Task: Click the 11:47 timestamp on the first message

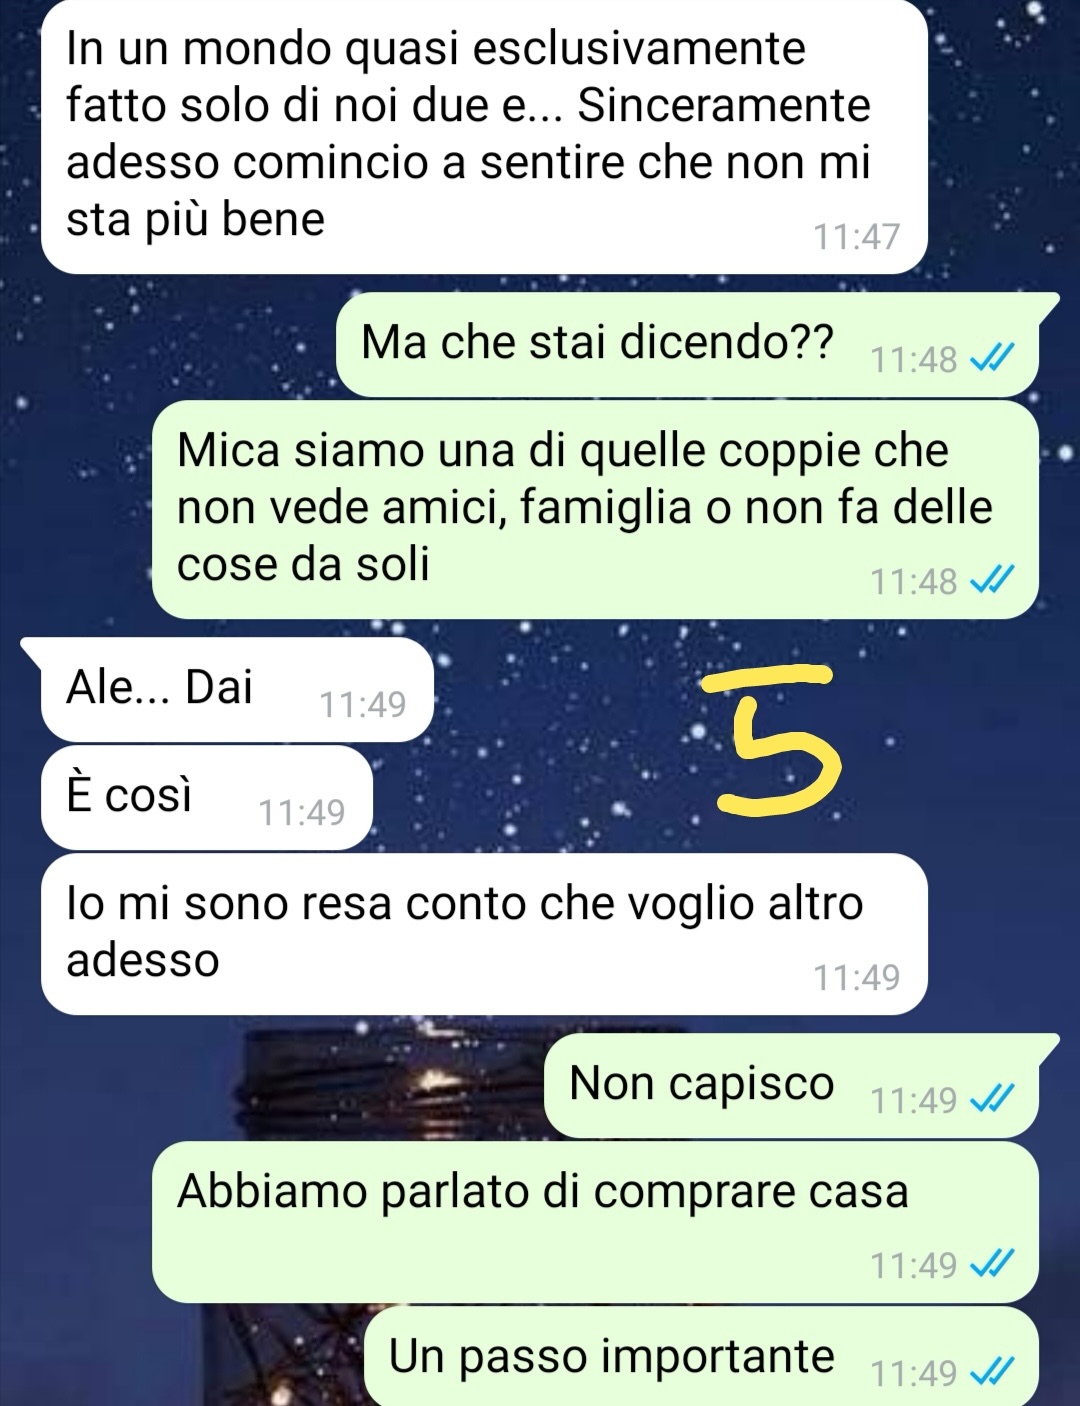Action: [x=856, y=237]
